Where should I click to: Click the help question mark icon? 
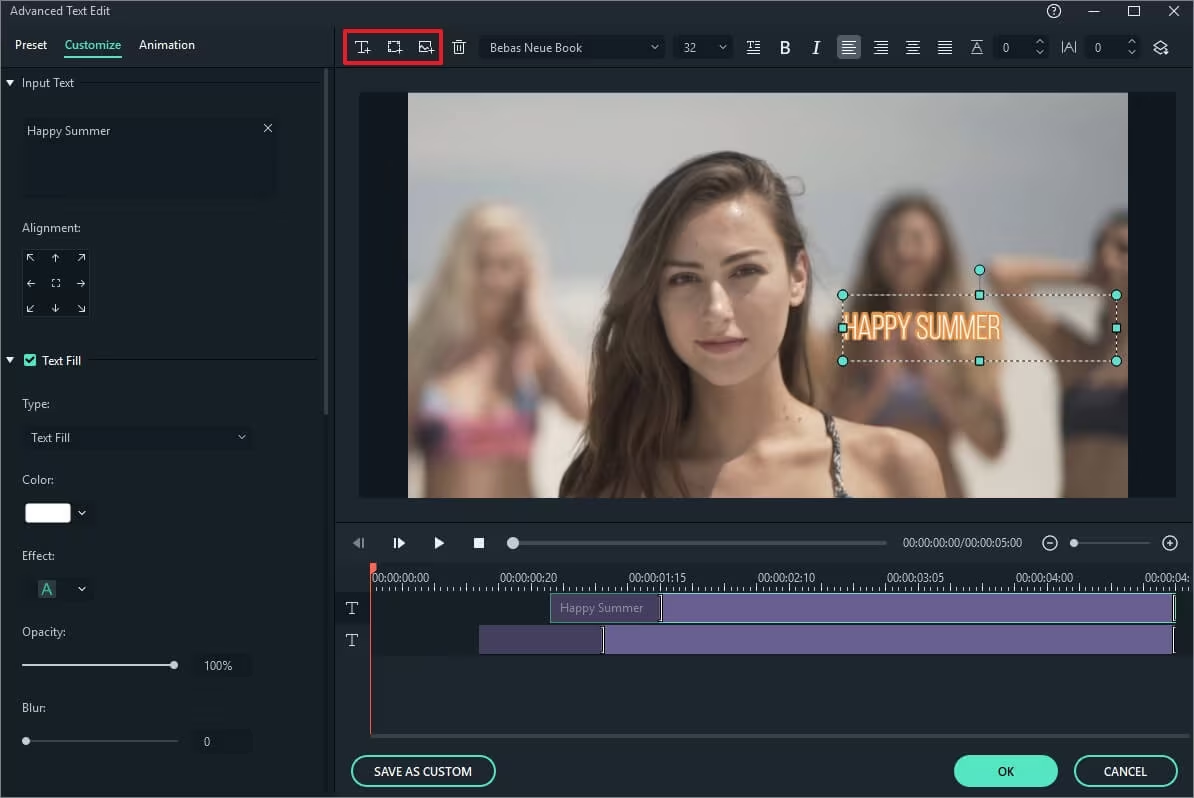coord(1053,11)
